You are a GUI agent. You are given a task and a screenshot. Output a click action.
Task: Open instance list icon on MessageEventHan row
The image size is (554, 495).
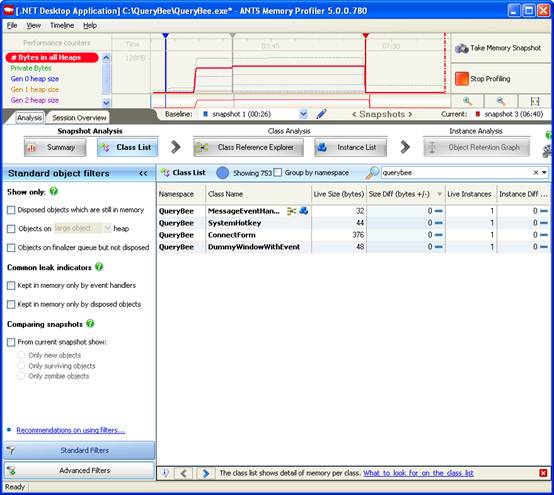303,211
